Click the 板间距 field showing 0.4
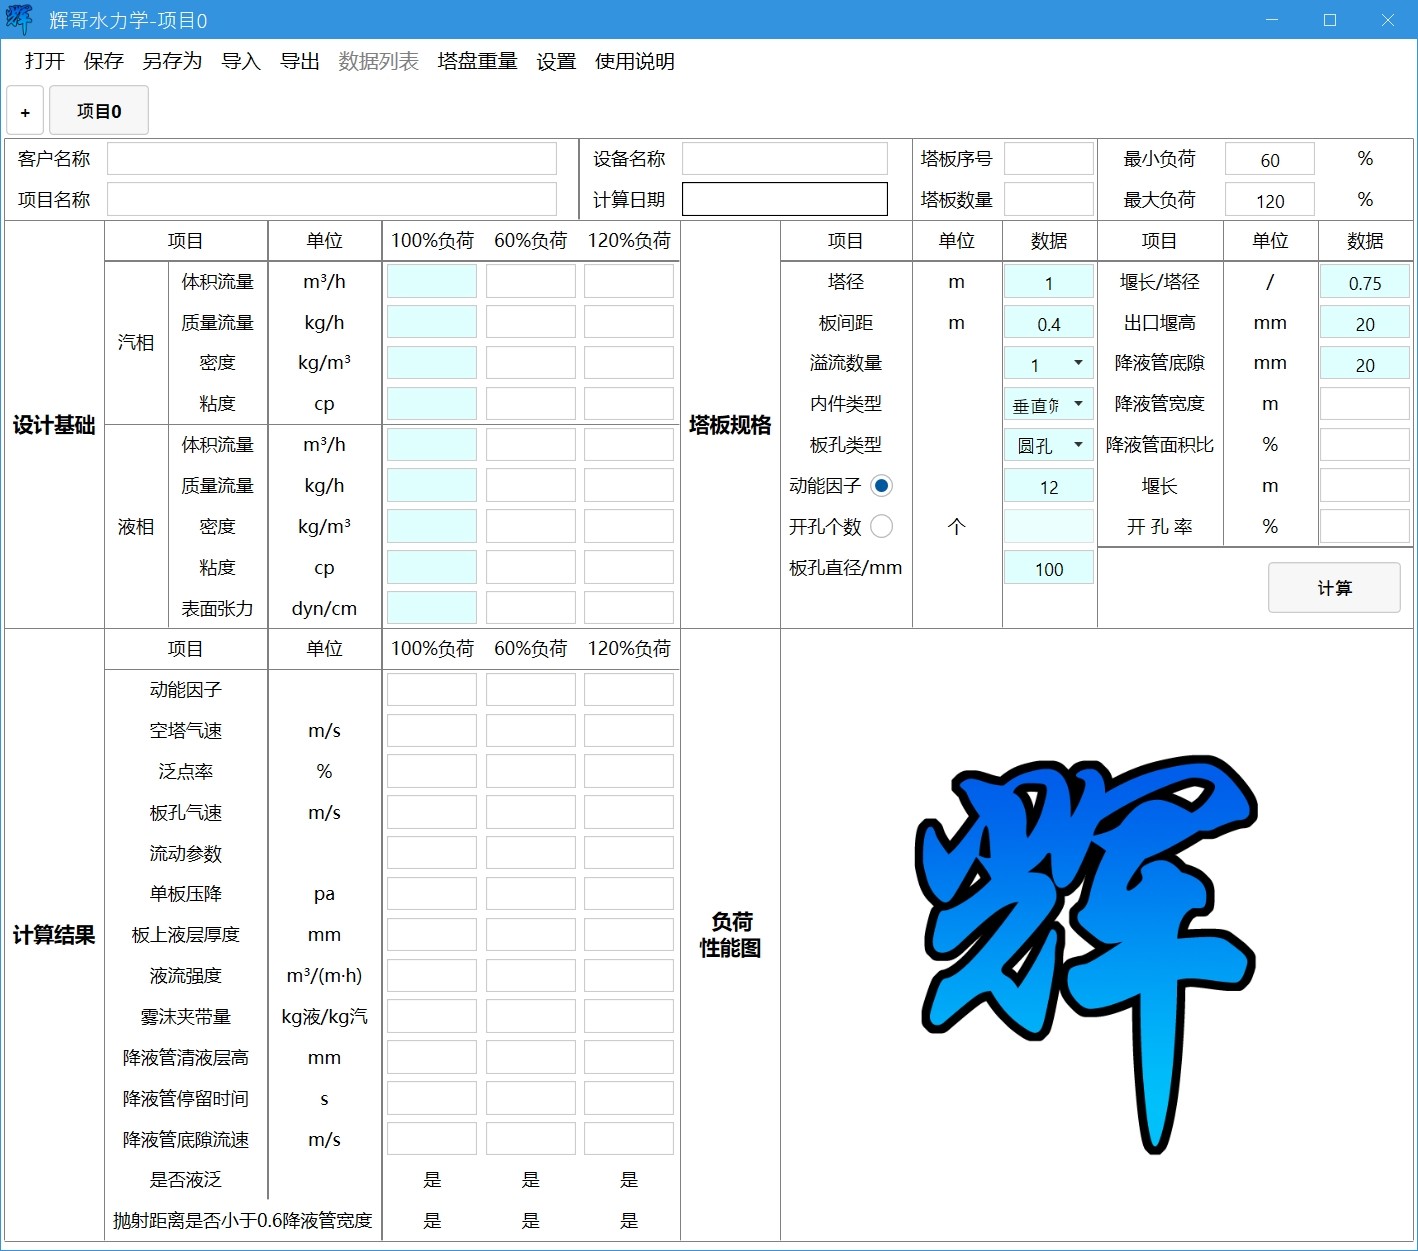This screenshot has height=1251, width=1418. (x=1049, y=323)
